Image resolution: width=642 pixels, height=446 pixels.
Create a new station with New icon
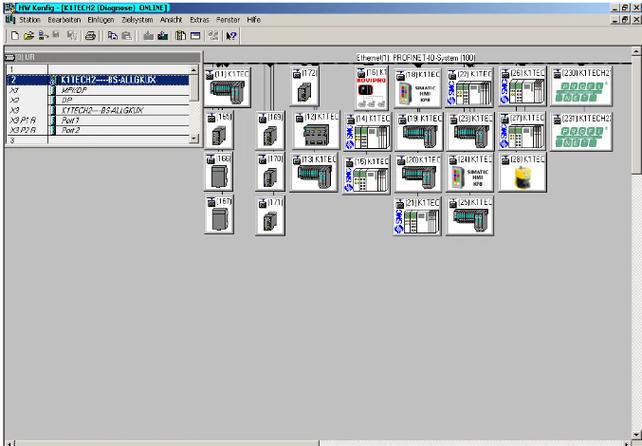point(15,36)
